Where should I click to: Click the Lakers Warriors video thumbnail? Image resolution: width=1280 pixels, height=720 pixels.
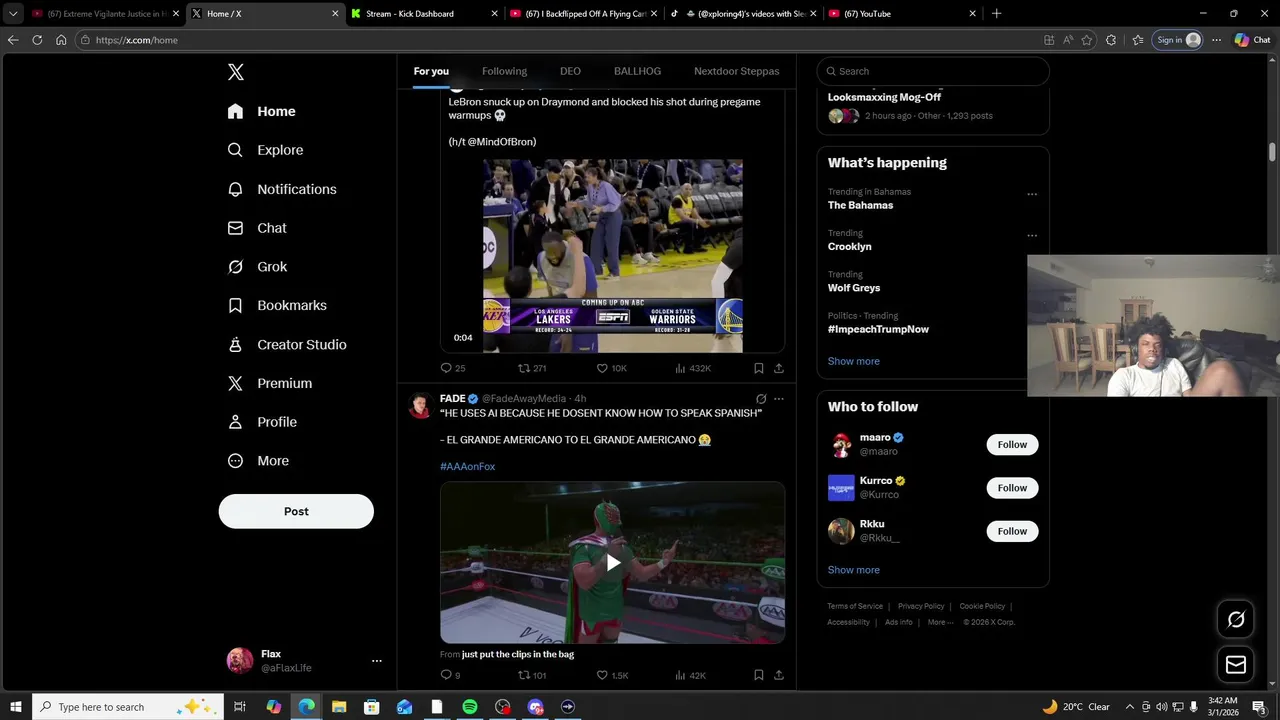pyautogui.click(x=612, y=256)
